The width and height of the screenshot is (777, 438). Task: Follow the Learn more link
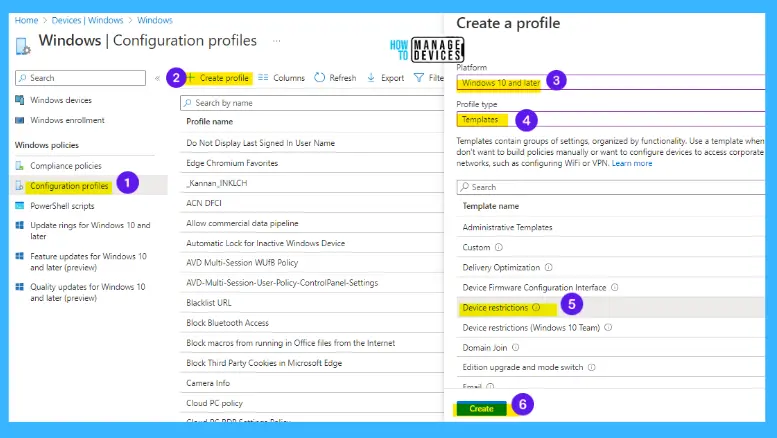tap(632, 164)
